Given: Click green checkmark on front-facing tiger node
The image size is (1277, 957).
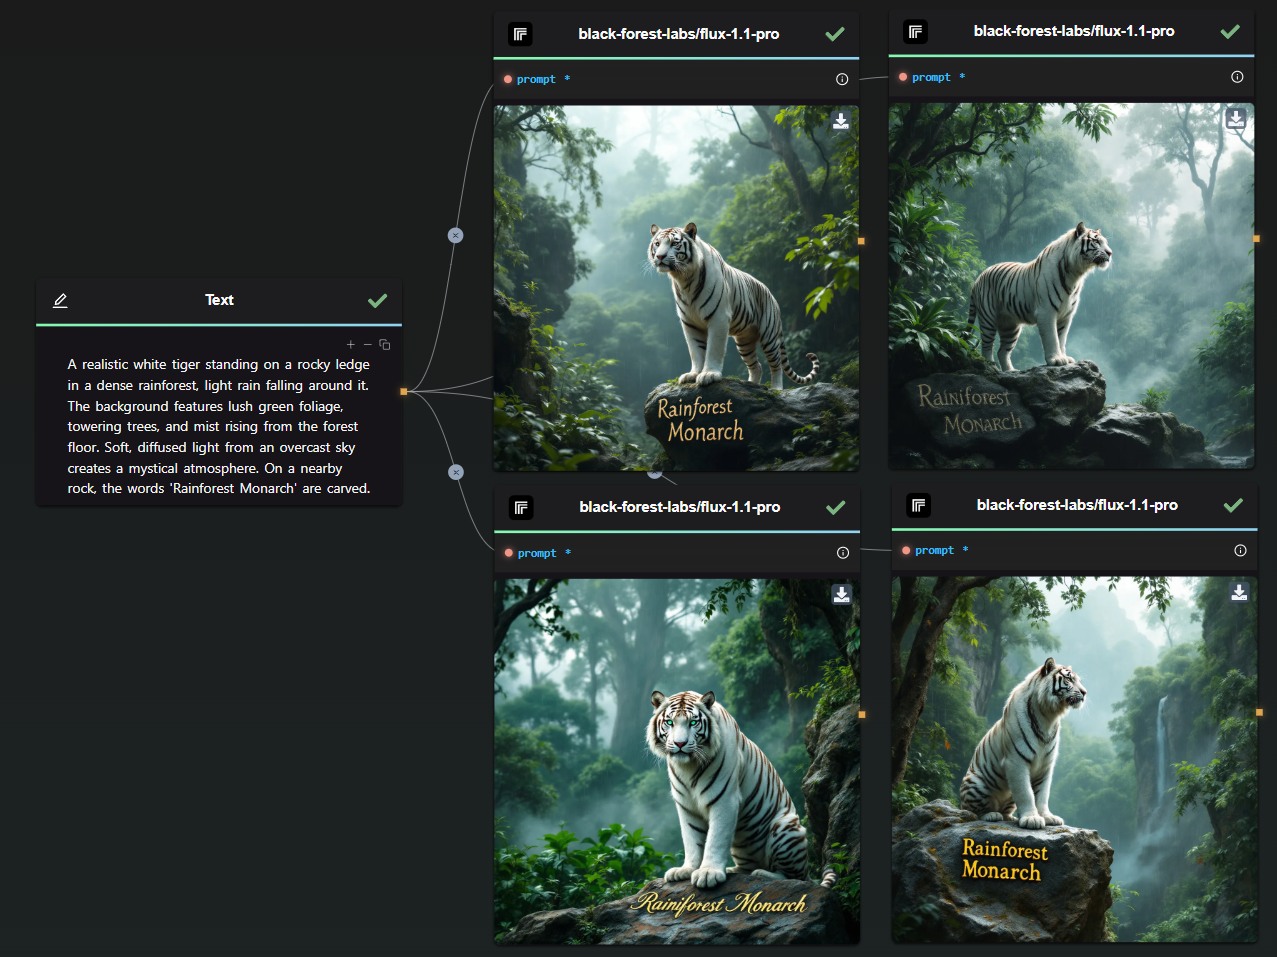Looking at the screenshot, I should point(836,508).
